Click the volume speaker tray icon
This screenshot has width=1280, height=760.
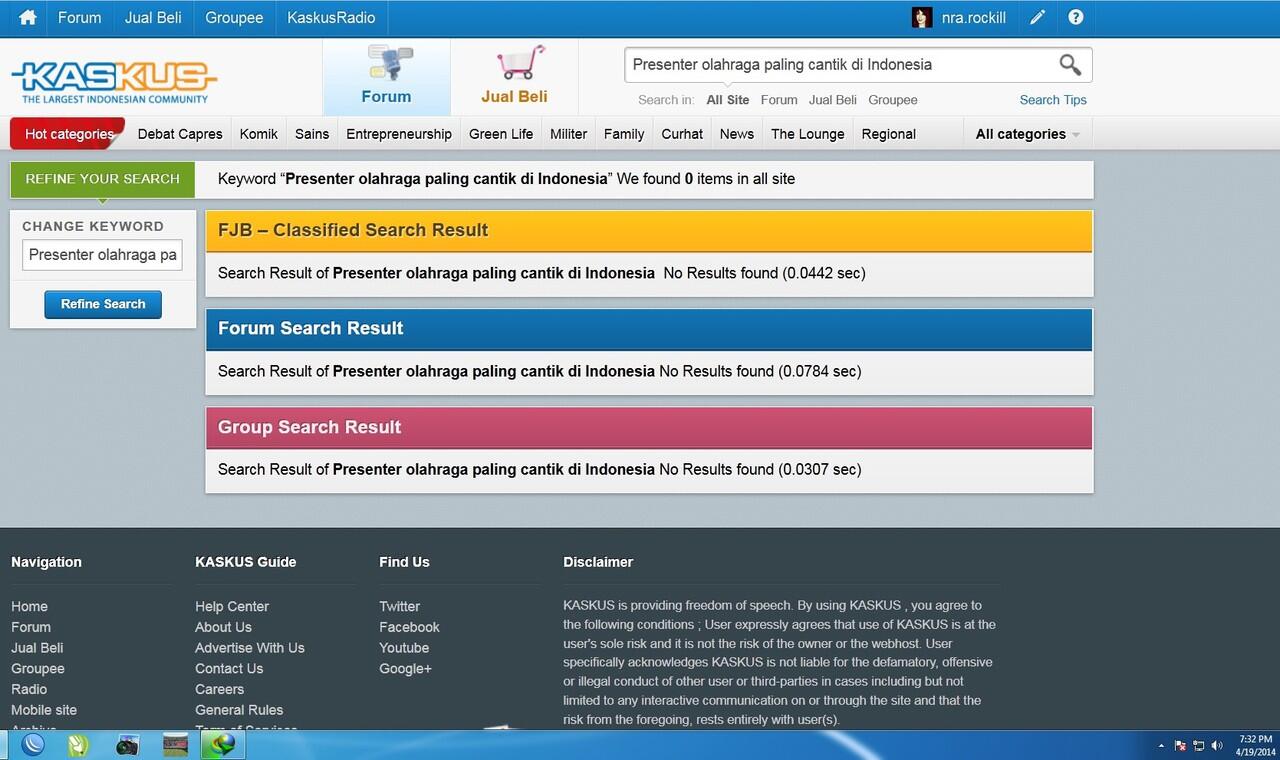(x=1217, y=746)
